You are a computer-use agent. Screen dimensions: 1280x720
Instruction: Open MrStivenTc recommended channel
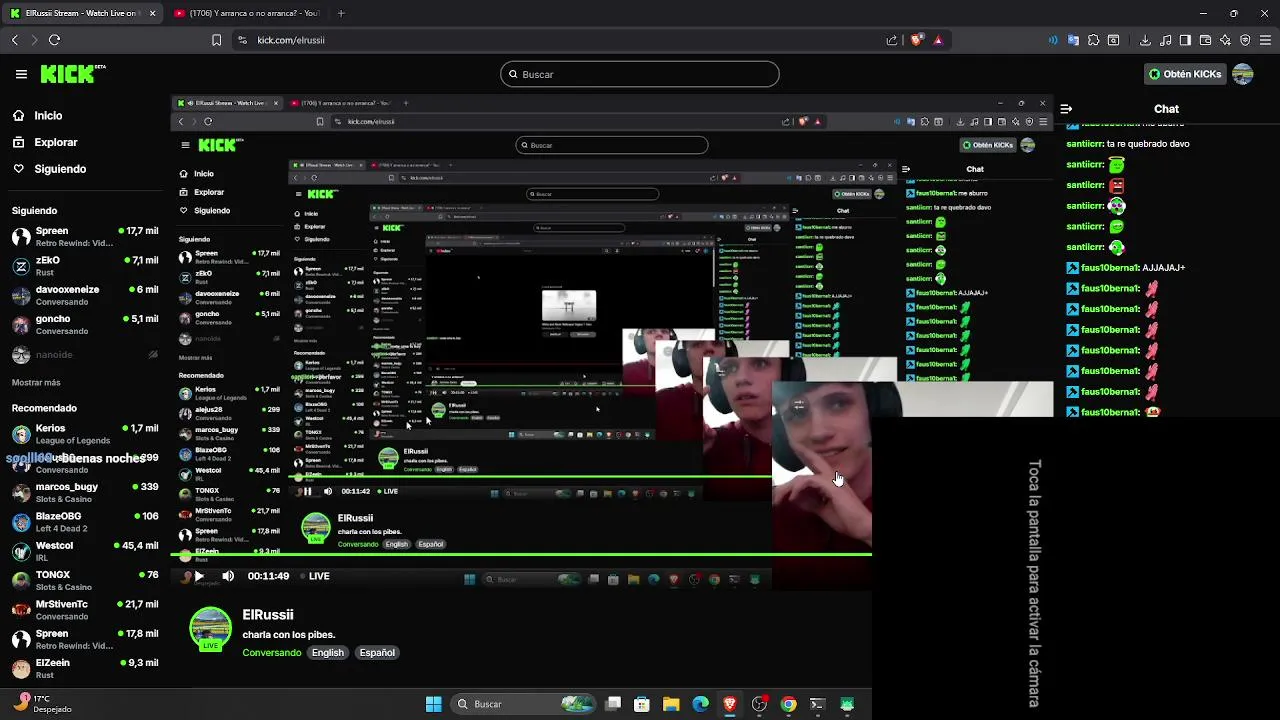point(85,610)
